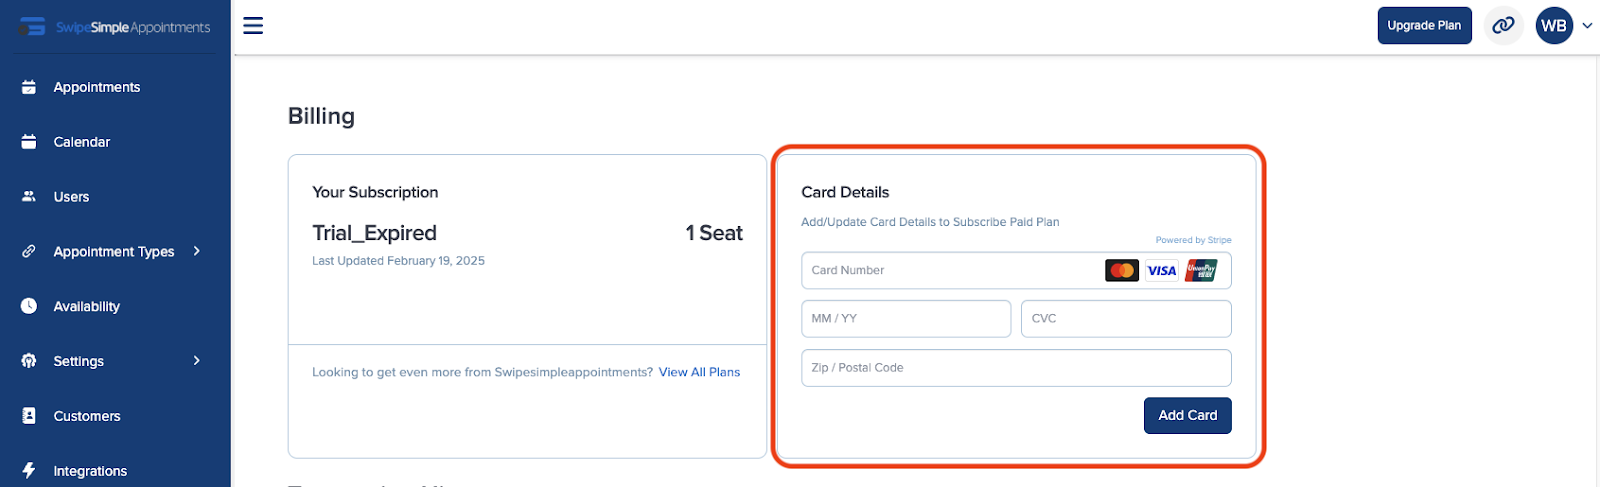
Task: Click the Users people icon
Action: pyautogui.click(x=29, y=197)
